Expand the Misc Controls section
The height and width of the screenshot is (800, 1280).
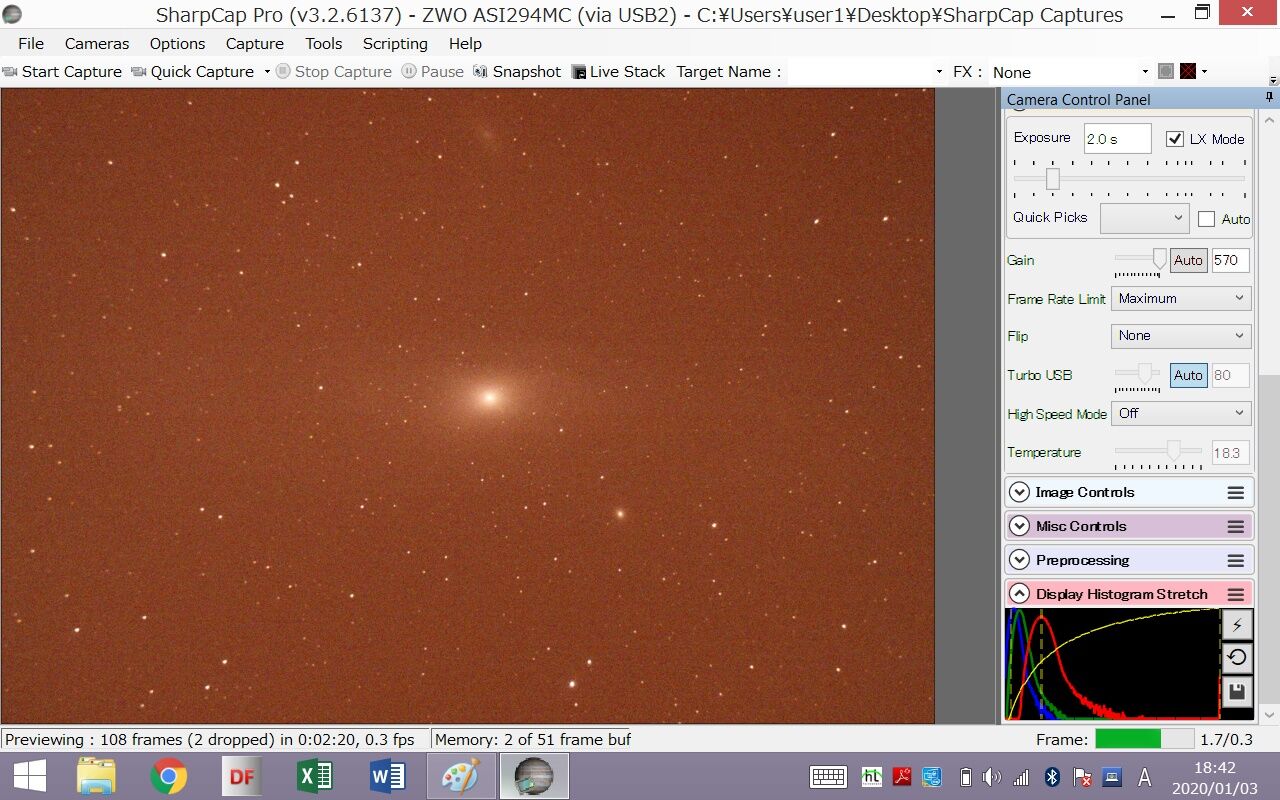click(x=1019, y=526)
